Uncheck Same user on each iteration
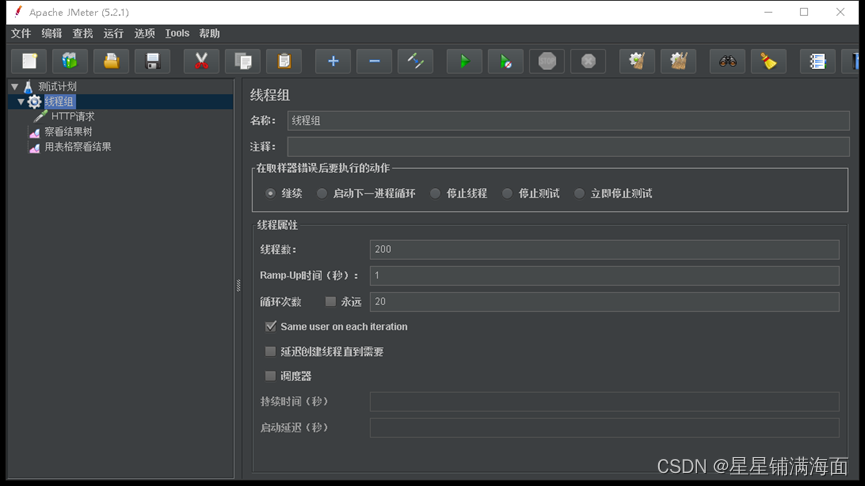Viewport: 865px width, 486px height. [270, 327]
